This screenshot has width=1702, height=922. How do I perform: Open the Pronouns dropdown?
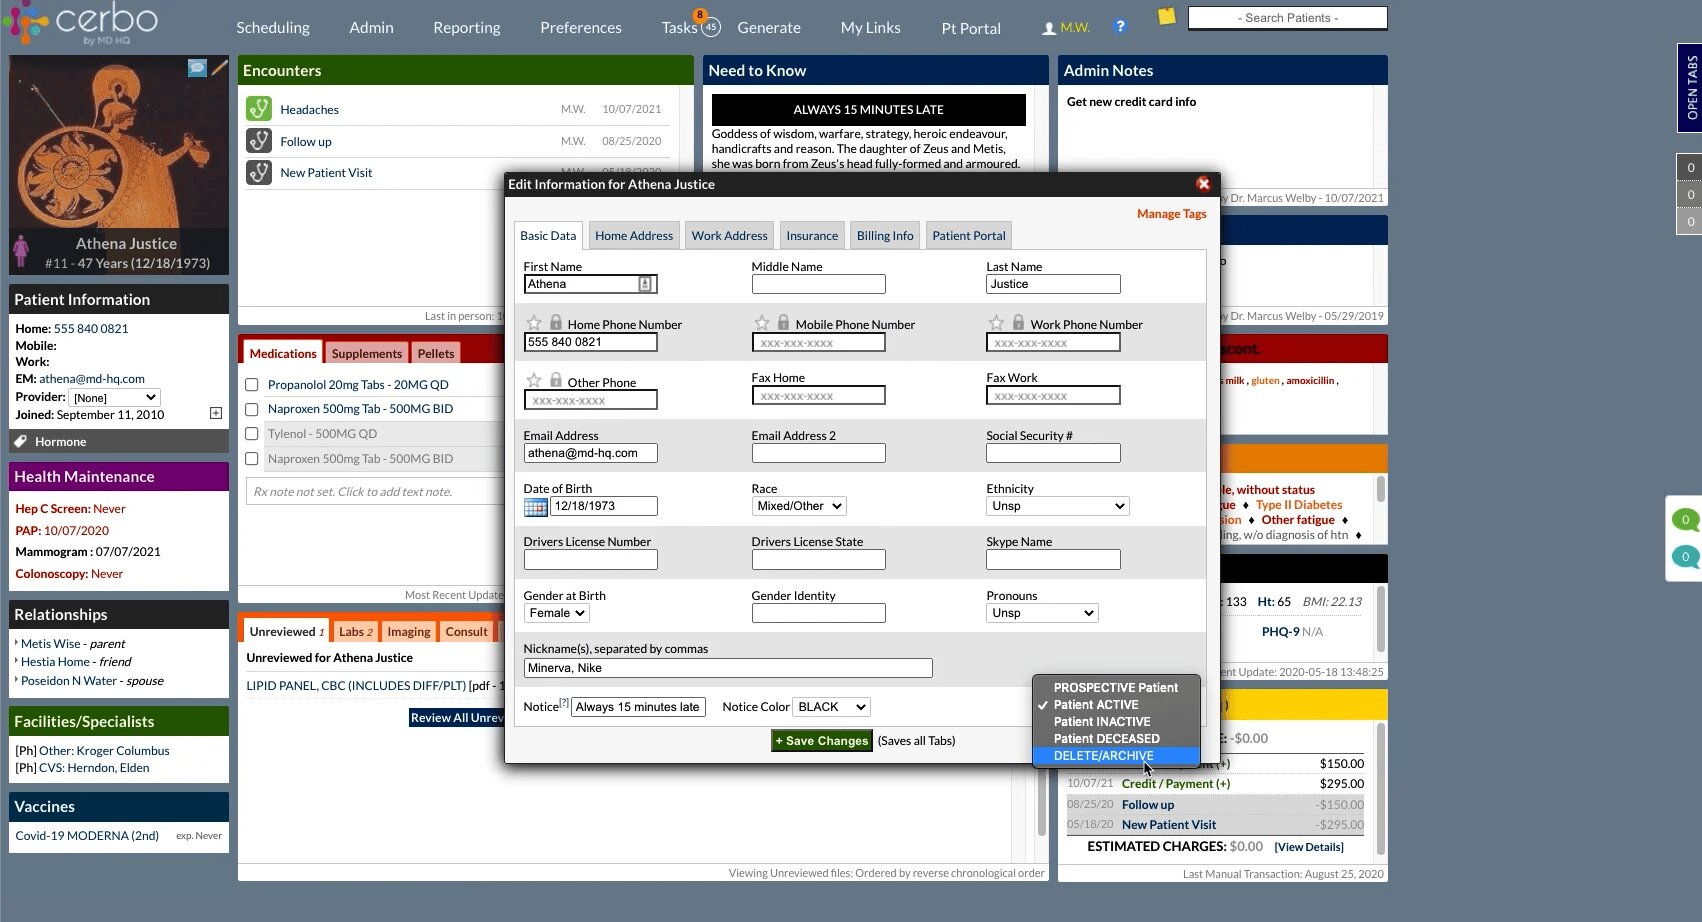(x=1042, y=613)
